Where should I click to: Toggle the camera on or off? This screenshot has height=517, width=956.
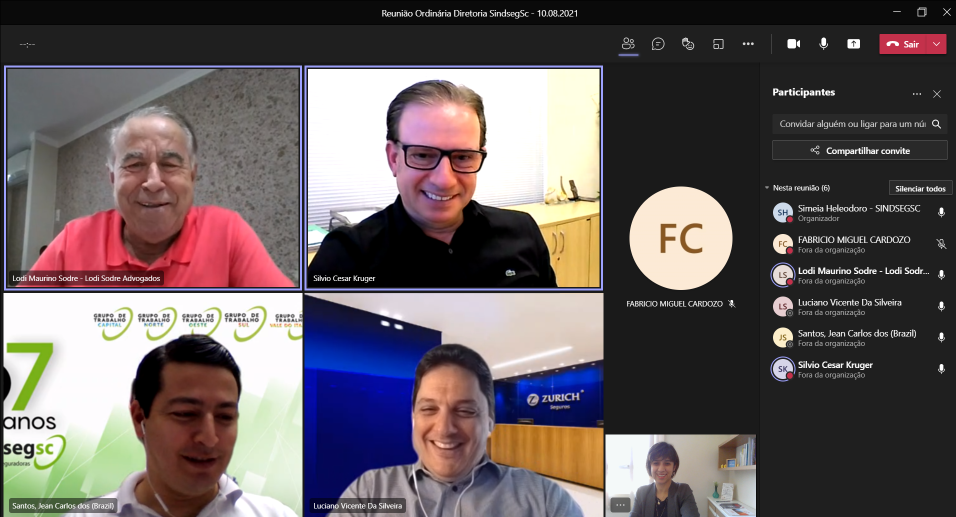click(793, 44)
